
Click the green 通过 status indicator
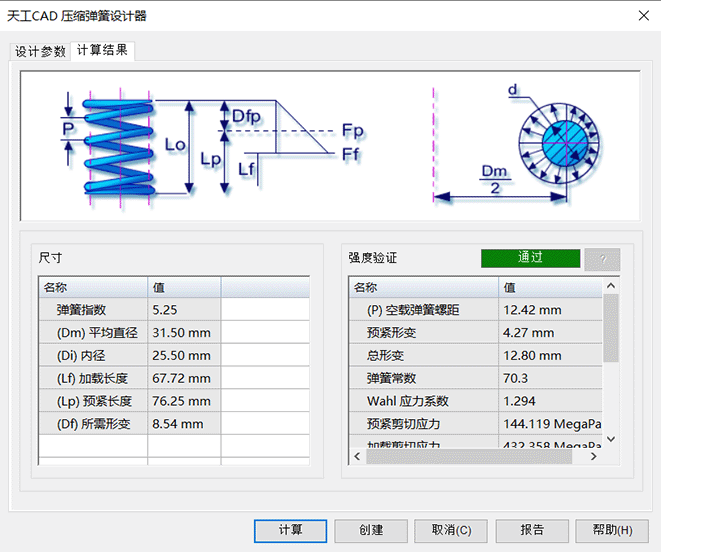(531, 258)
